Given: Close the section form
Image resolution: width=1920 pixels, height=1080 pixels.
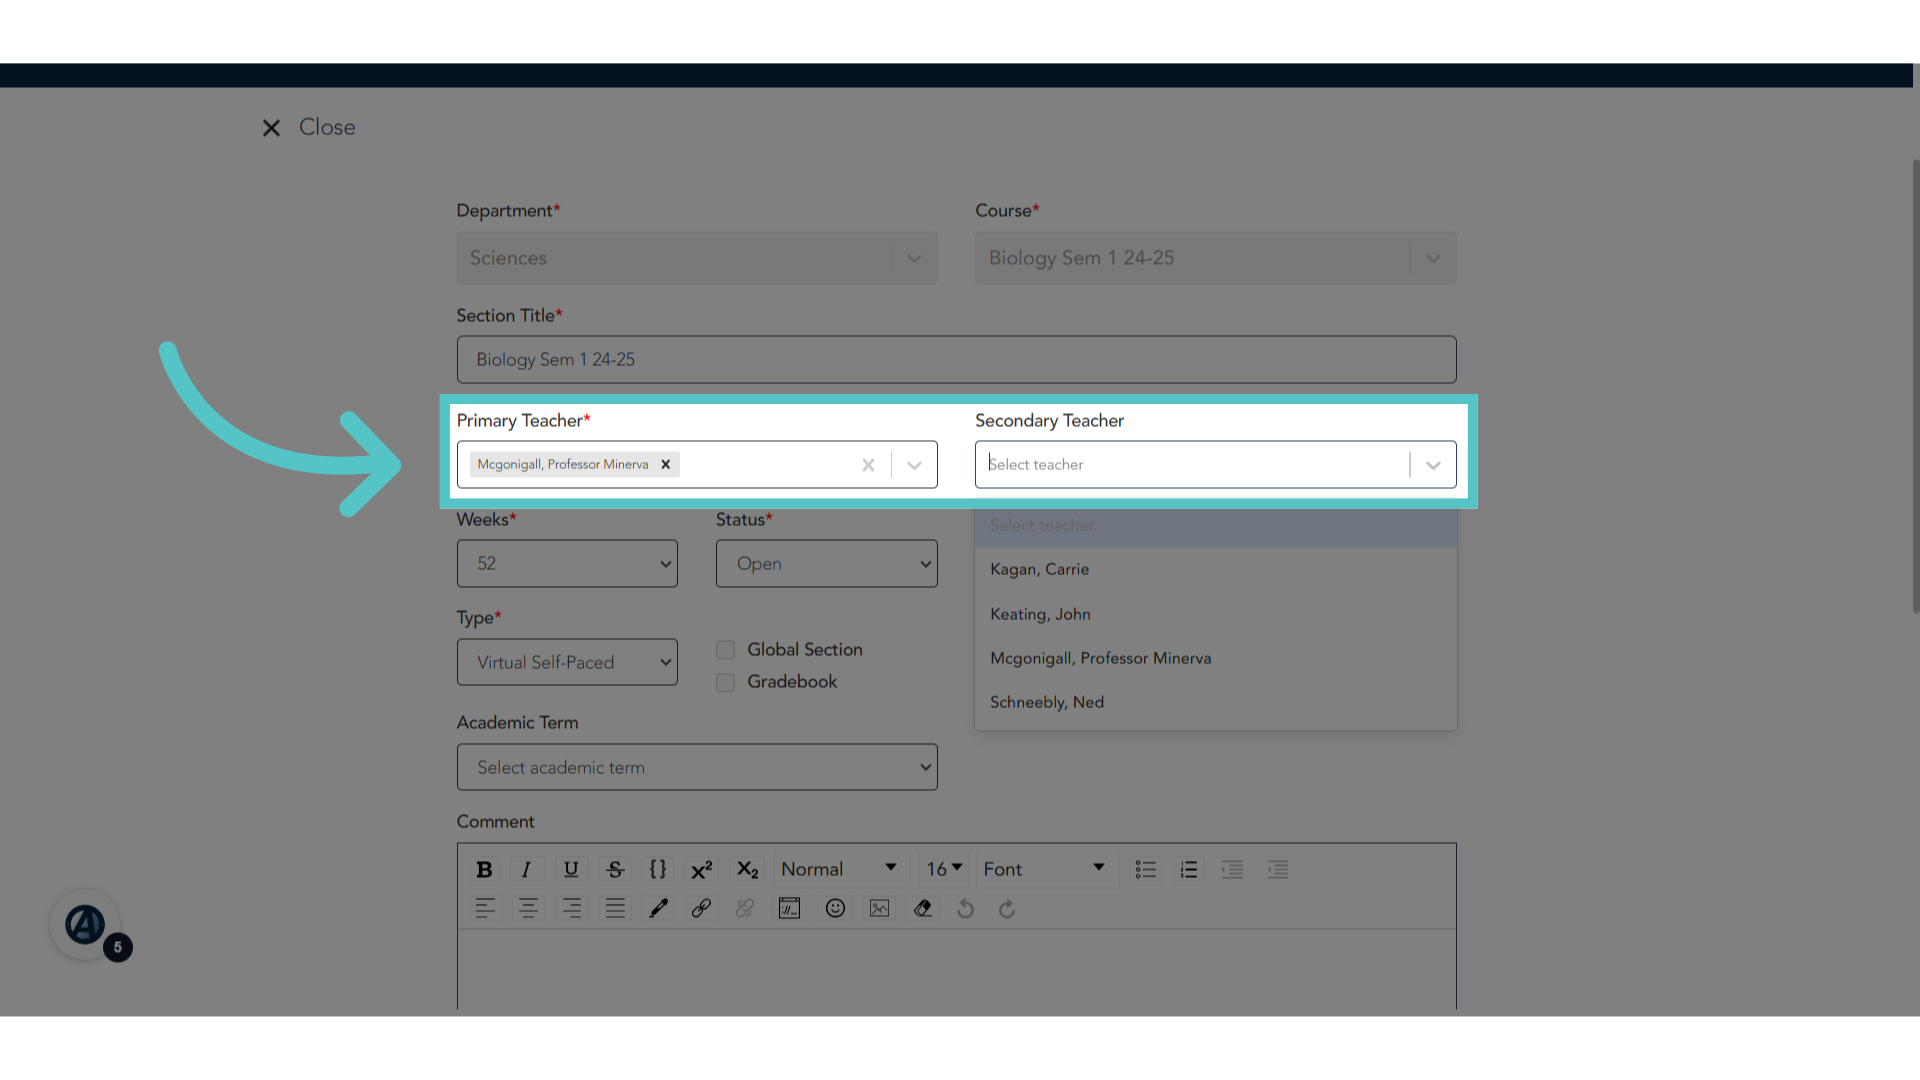Looking at the screenshot, I should pyautogui.click(x=309, y=127).
